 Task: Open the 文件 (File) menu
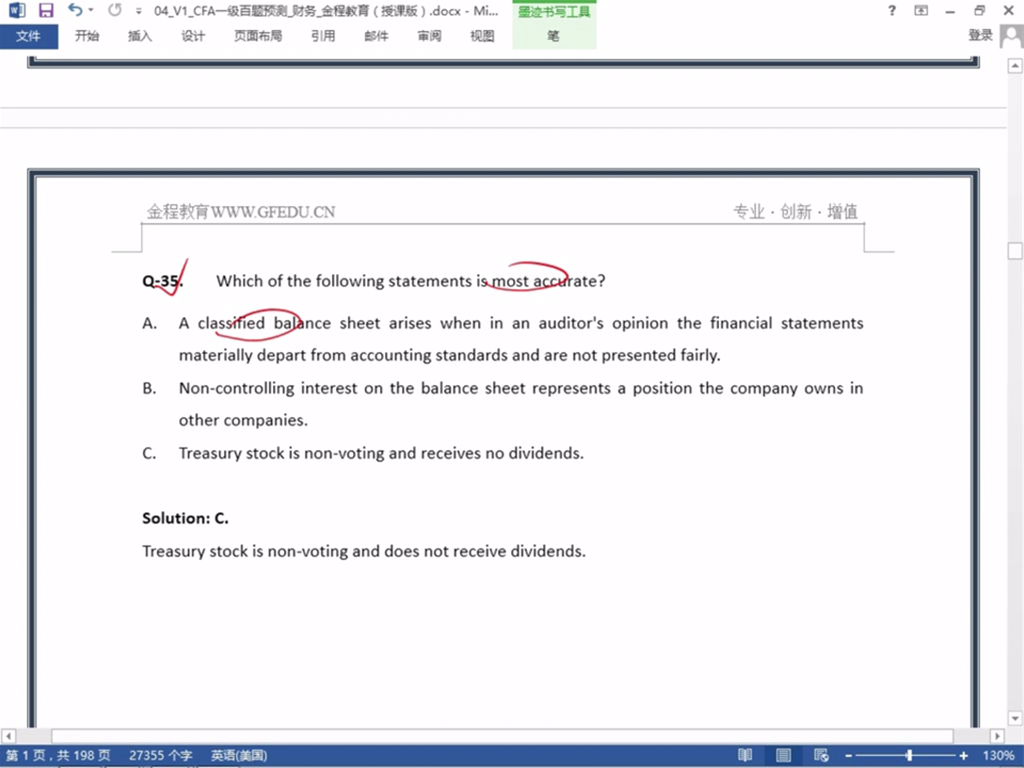pyautogui.click(x=29, y=36)
